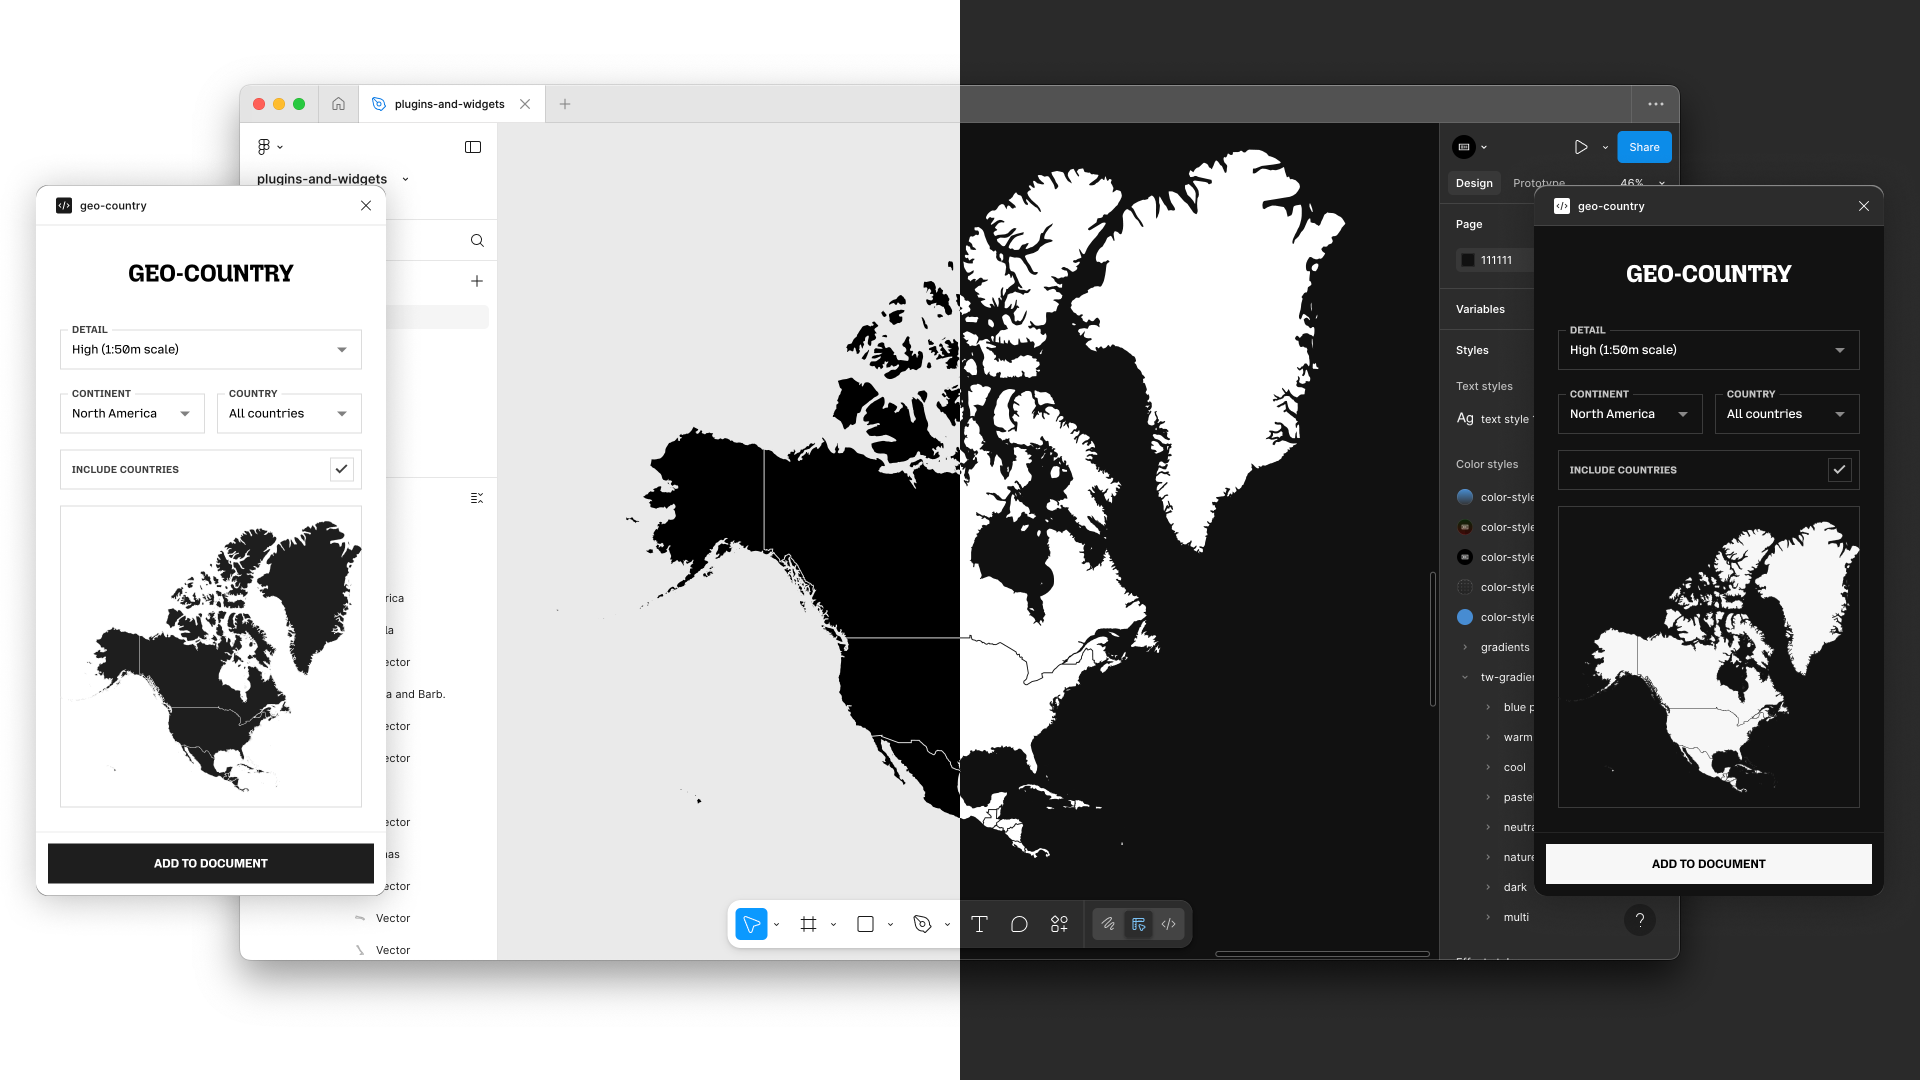
Task: Open Country dropdown in light plugin
Action: pos(289,413)
